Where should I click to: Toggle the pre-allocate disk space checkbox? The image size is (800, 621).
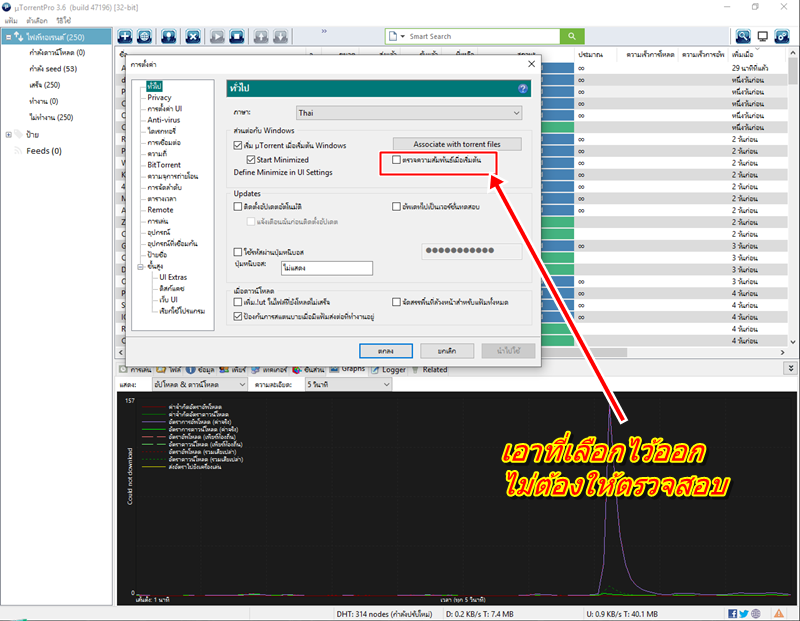396,302
